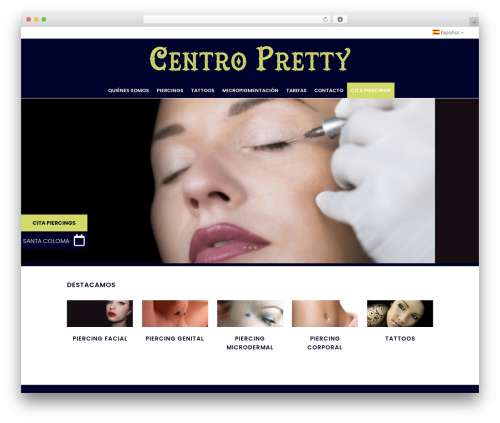Image resolution: width=500 pixels, height=423 pixels.
Task: Open the Contacto menu item
Action: [x=329, y=90]
